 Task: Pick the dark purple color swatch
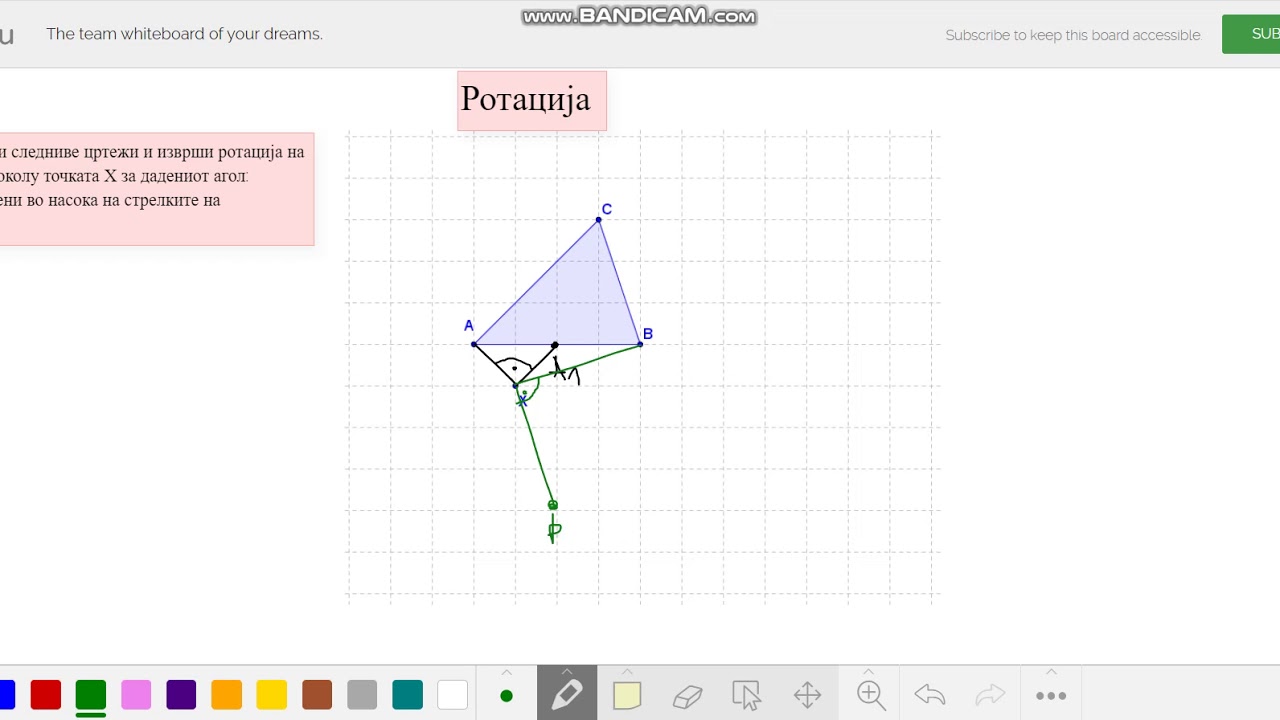tap(181, 695)
